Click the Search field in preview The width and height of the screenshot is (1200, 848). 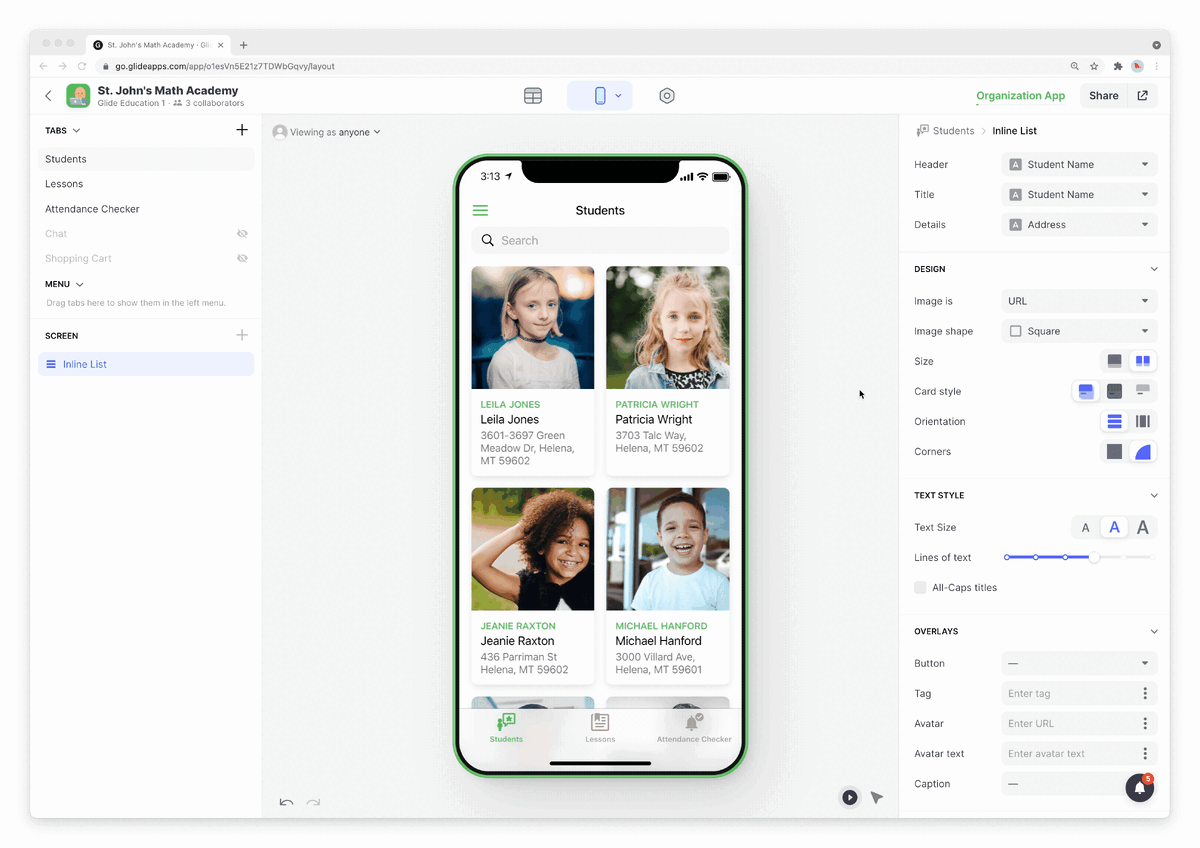point(600,240)
